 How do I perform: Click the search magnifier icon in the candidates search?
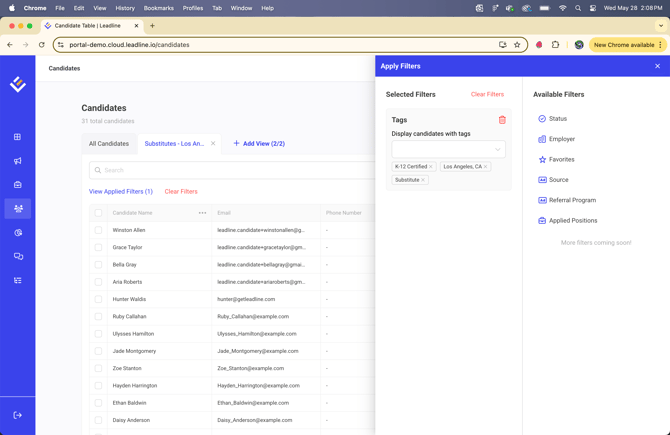click(98, 170)
